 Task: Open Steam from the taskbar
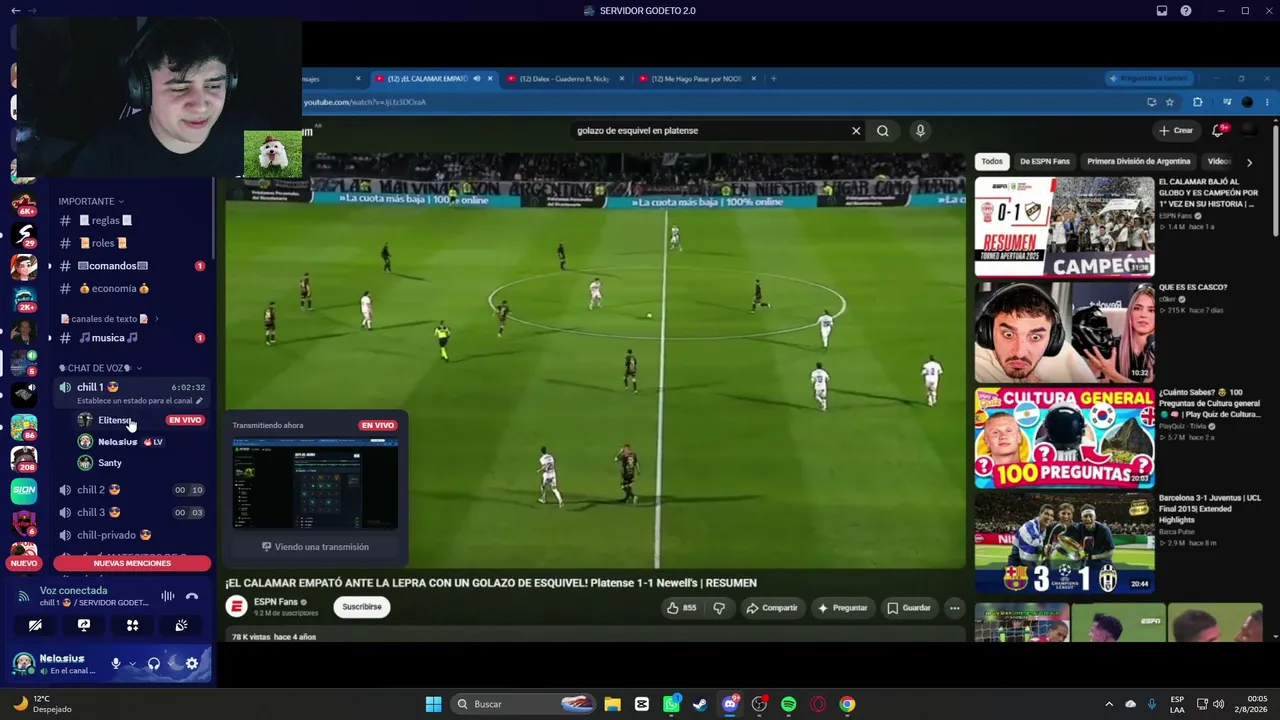click(700, 704)
